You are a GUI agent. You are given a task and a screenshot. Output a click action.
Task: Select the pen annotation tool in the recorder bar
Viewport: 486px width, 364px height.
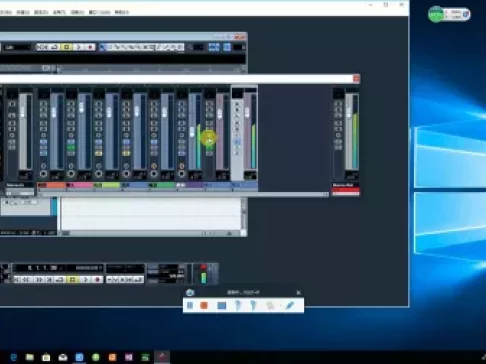point(289,305)
